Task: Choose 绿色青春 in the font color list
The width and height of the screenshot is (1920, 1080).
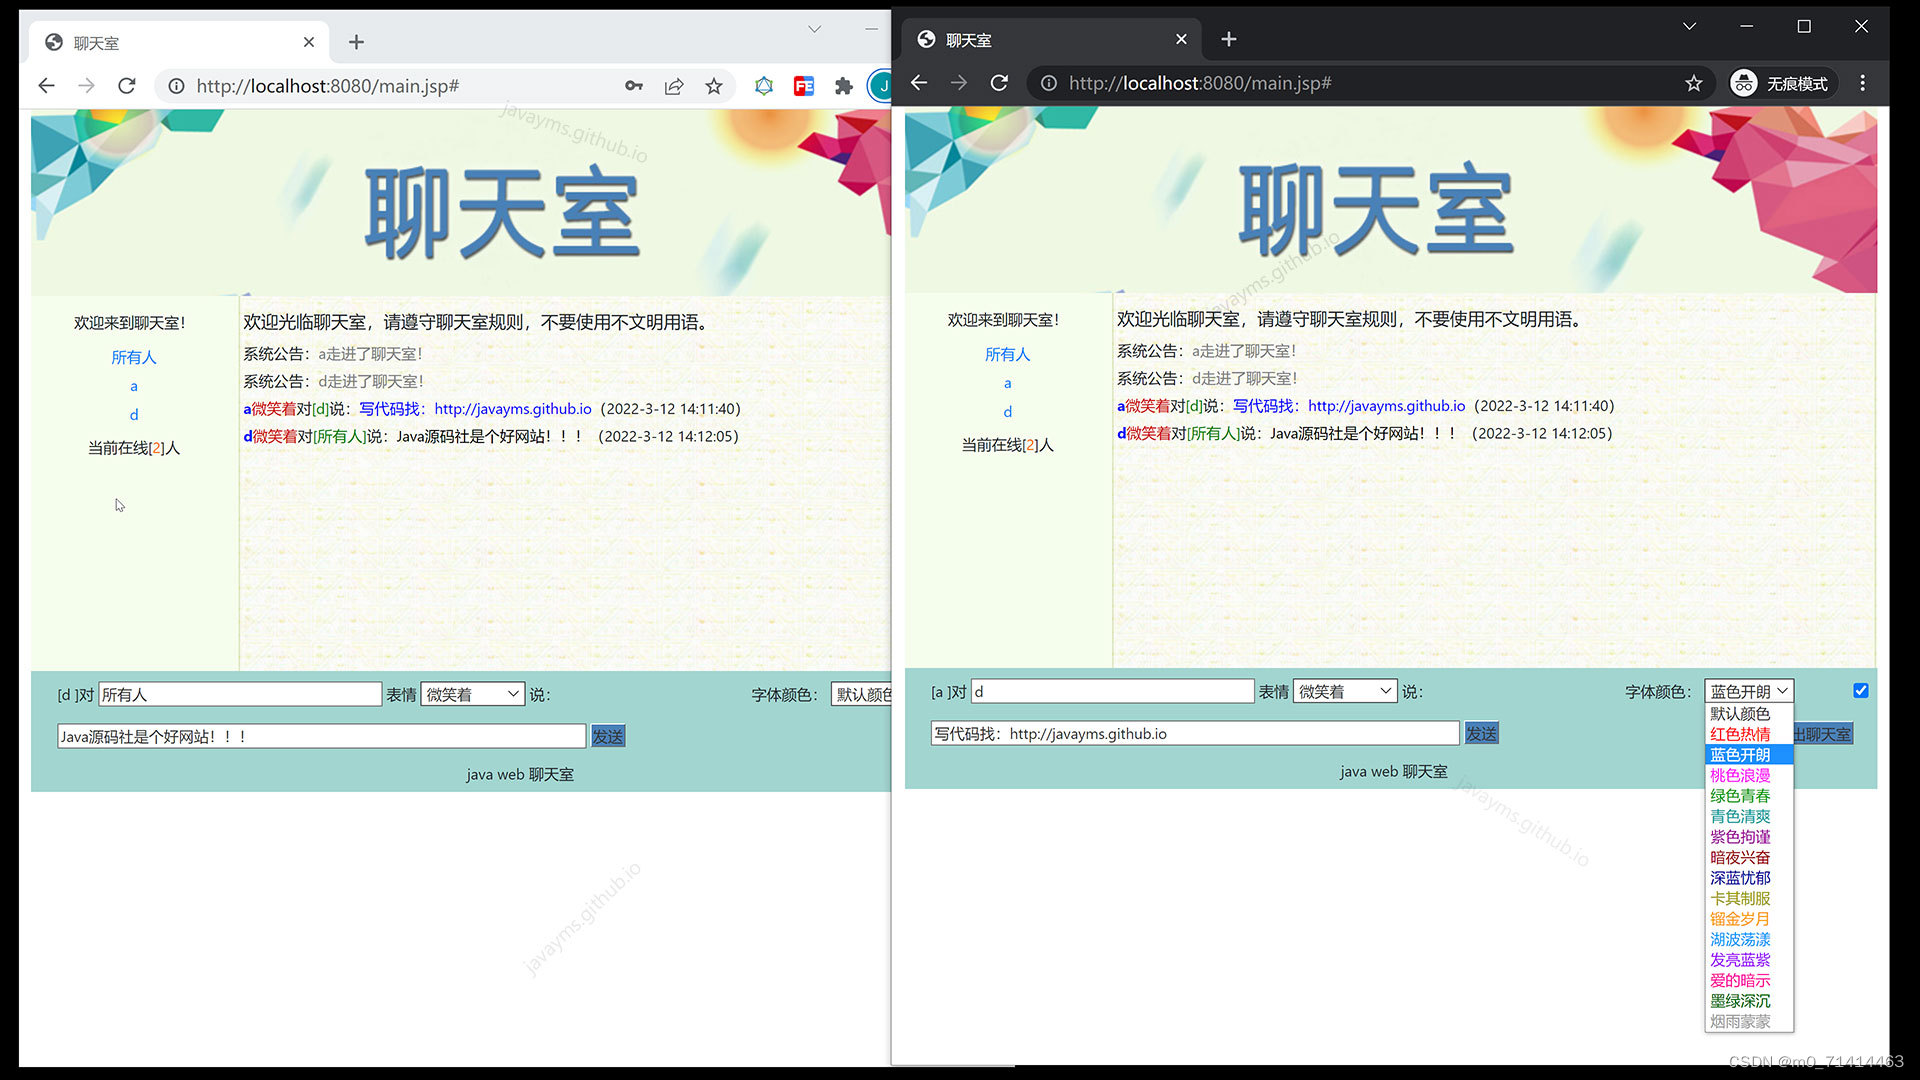Action: tap(1740, 796)
